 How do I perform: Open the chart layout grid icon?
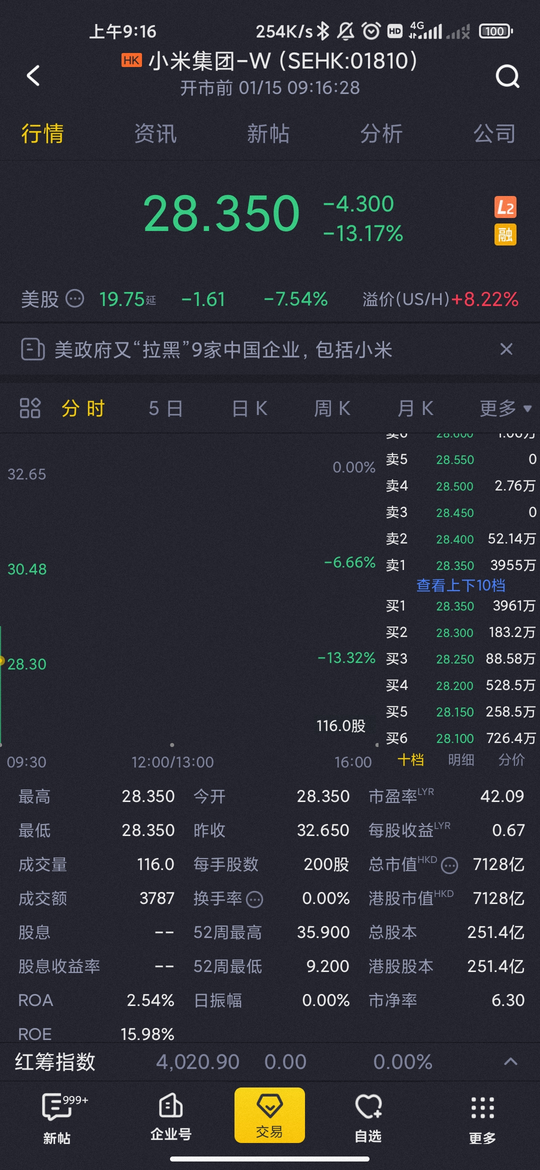[x=31, y=408]
